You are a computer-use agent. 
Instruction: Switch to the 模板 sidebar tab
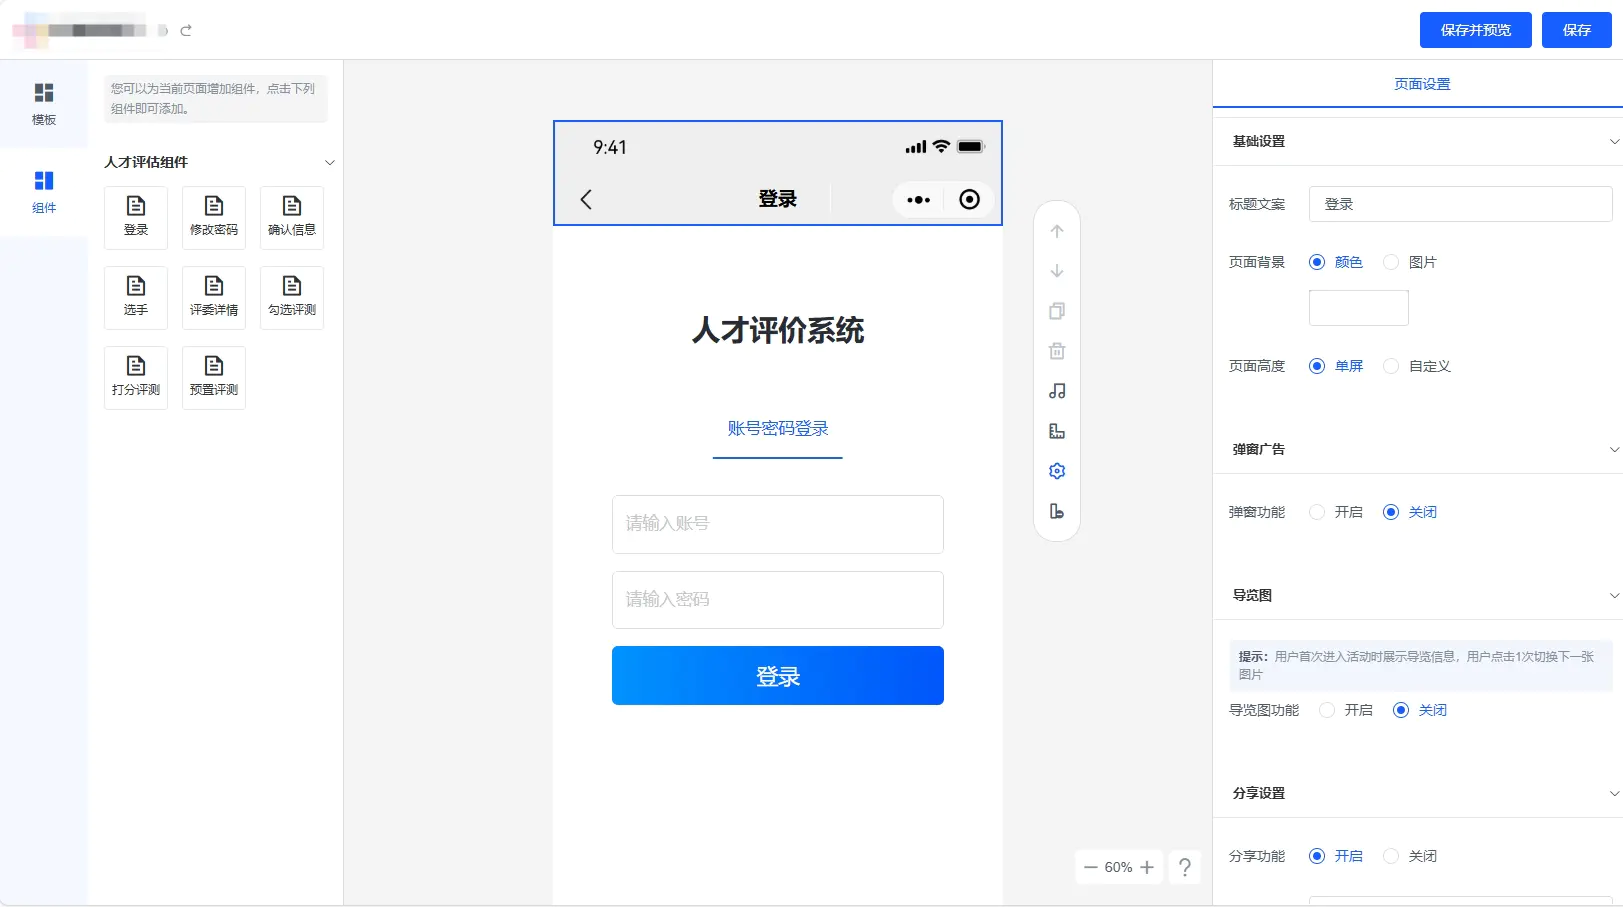44,104
